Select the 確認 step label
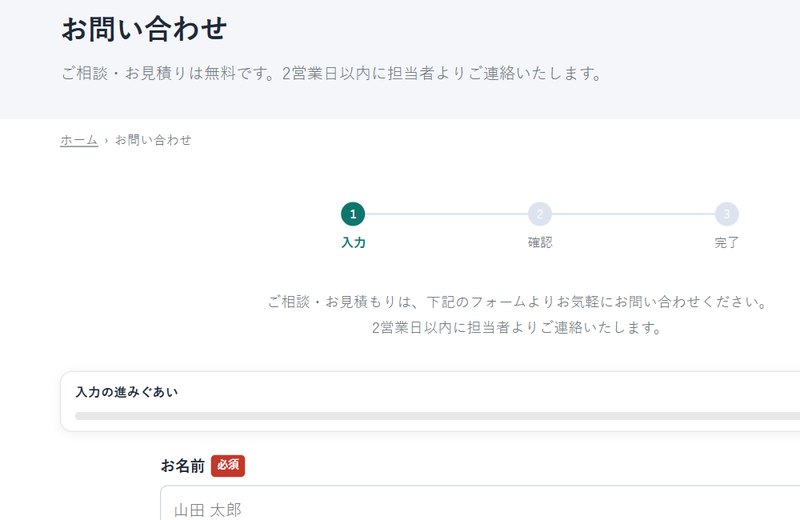The width and height of the screenshot is (800, 520). point(540,242)
